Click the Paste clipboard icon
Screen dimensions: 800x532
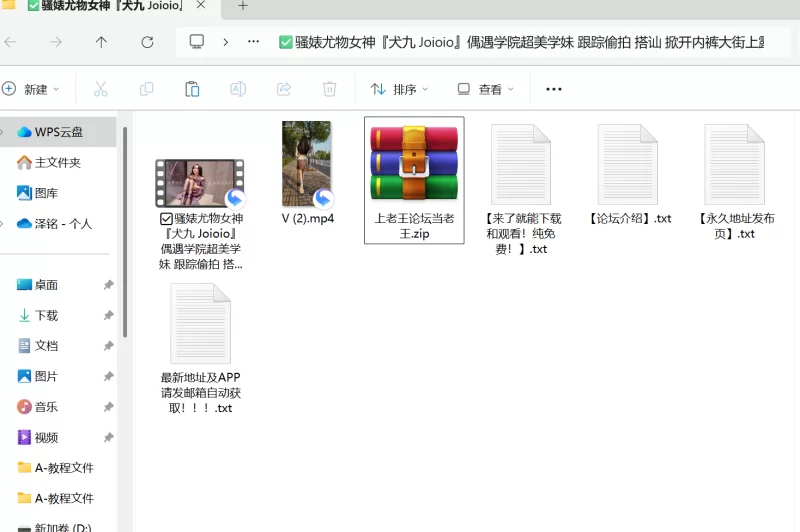192,89
